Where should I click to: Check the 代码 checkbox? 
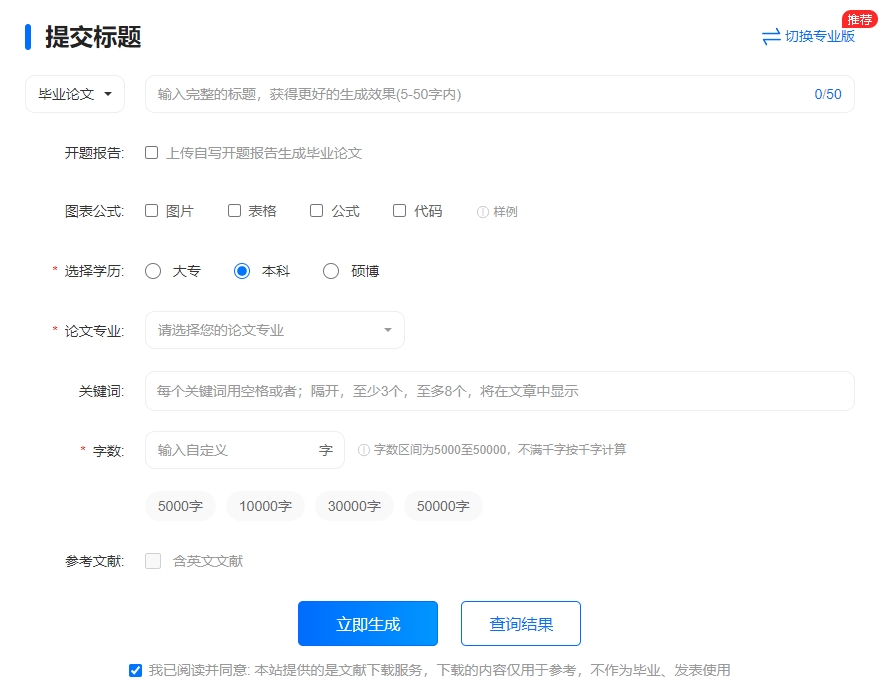pos(400,211)
